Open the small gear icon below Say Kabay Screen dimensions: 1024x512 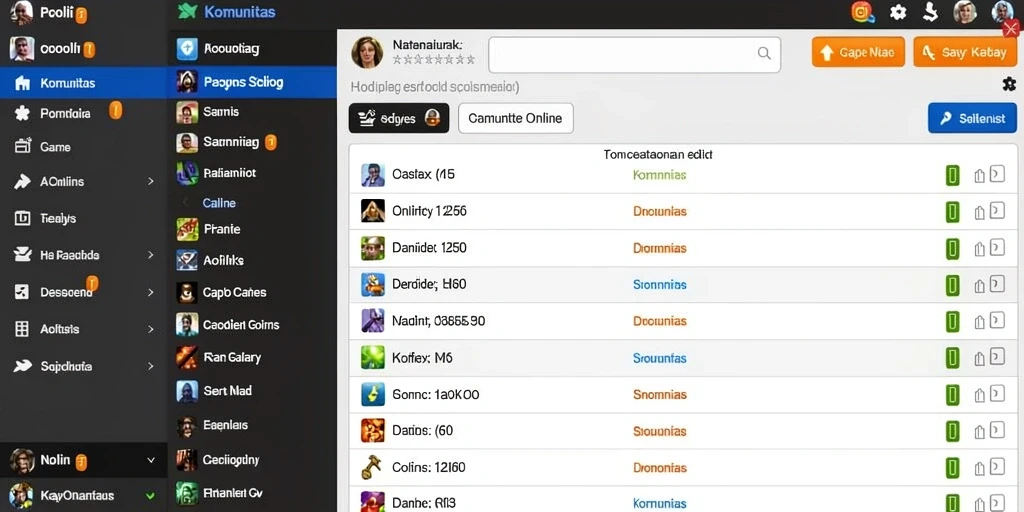coord(1008,84)
